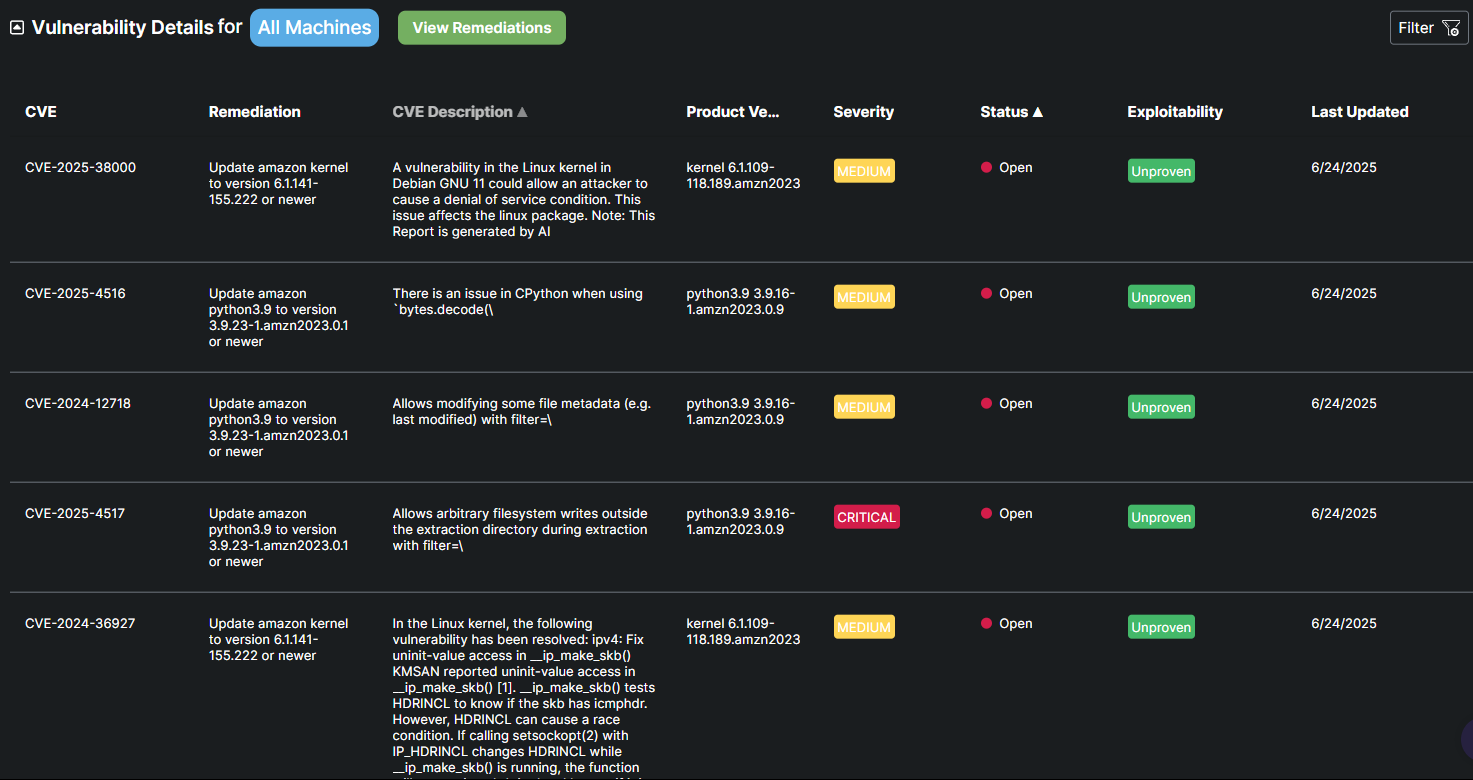Click the All Machines selector pill

(x=314, y=28)
